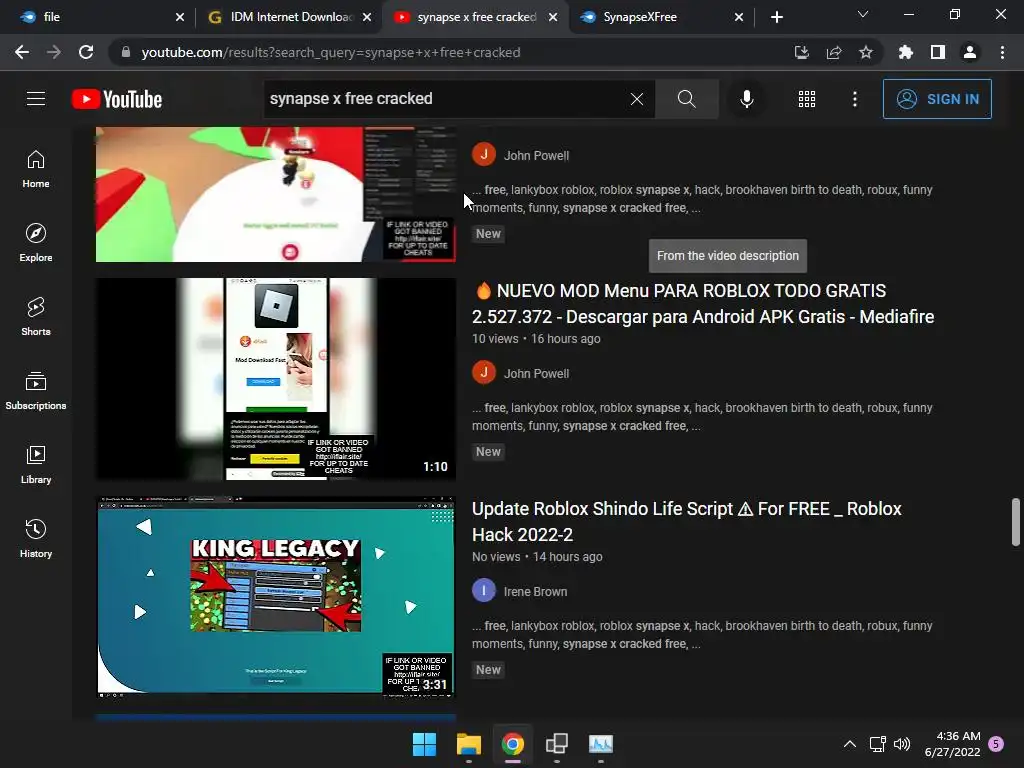Viewport: 1024px width, 768px height.
Task: Open Home in the sidebar
Action: [x=36, y=169]
